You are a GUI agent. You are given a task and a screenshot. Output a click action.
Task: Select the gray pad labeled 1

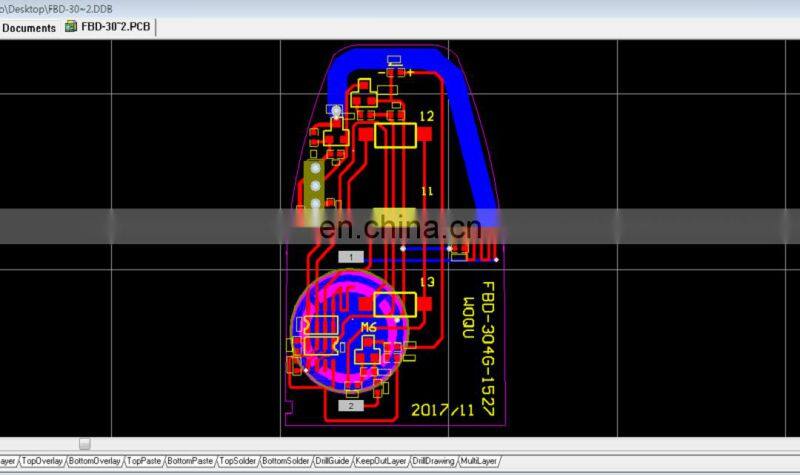tap(351, 257)
